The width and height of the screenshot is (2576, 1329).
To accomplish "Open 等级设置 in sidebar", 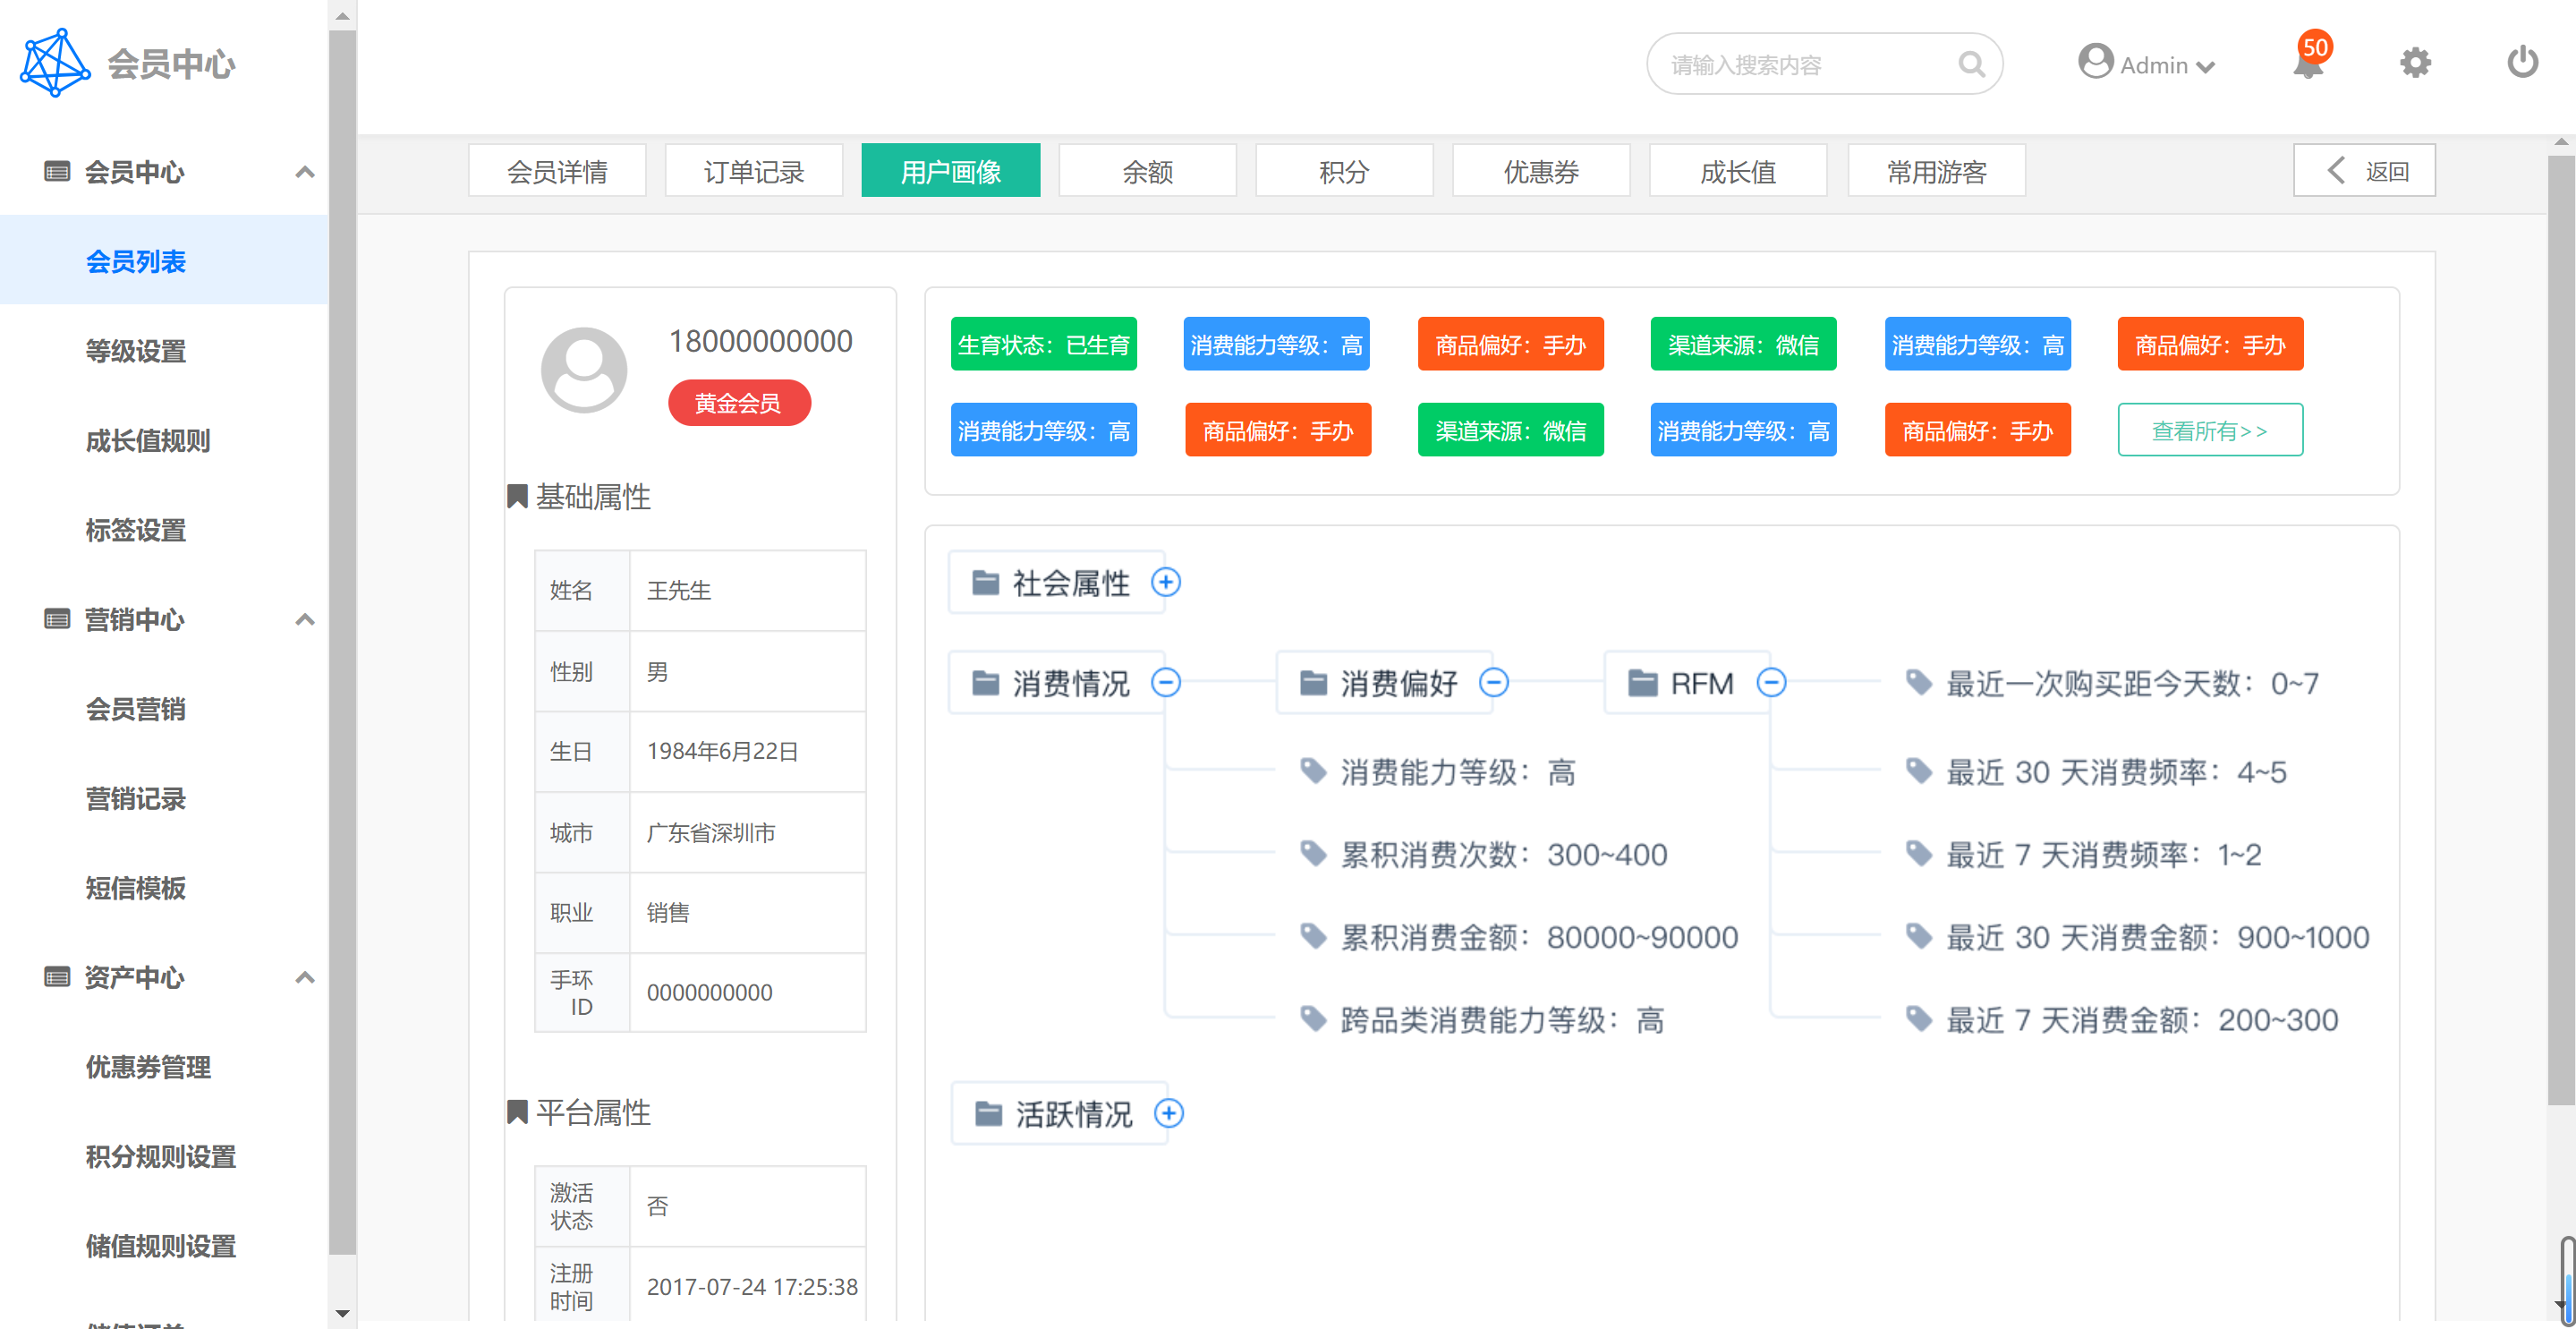I will [136, 351].
